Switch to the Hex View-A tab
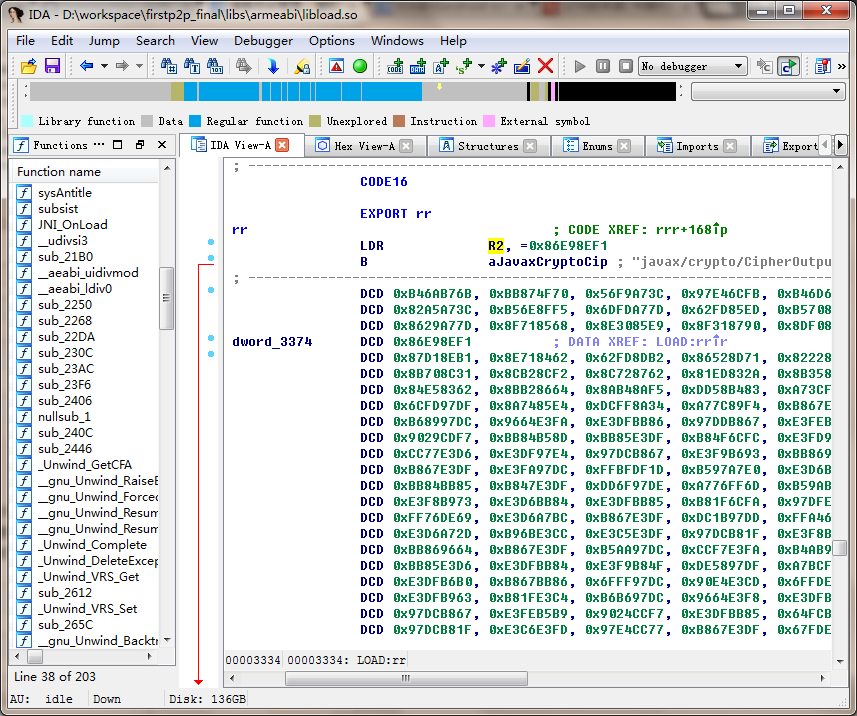857x716 pixels. pyautogui.click(x=363, y=146)
